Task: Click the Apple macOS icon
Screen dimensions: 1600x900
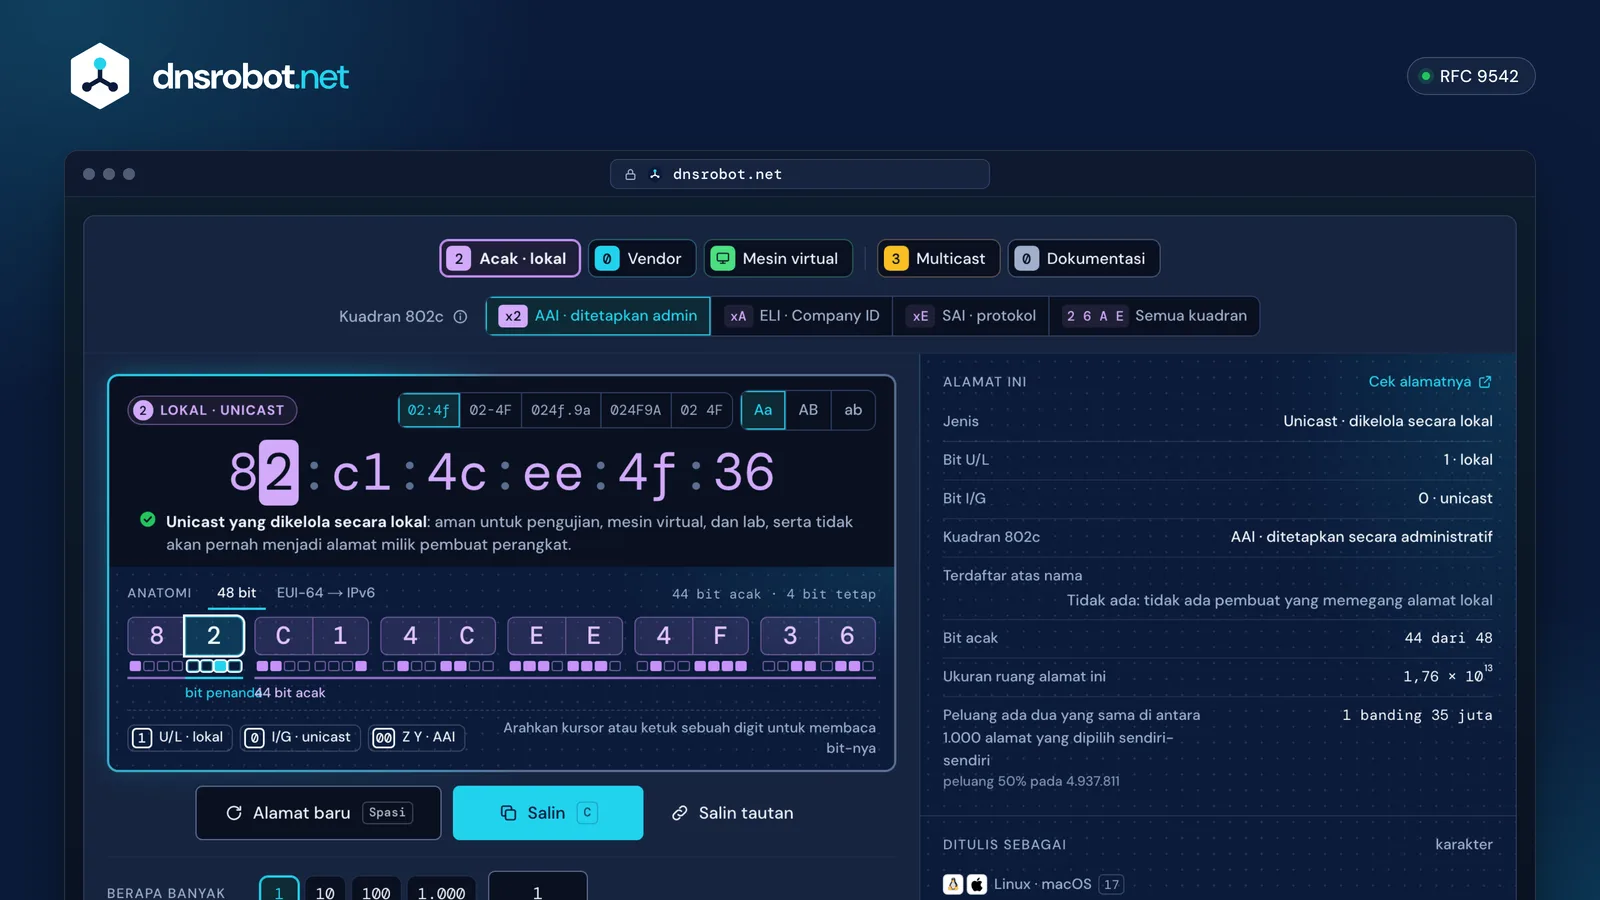Action: (977, 884)
